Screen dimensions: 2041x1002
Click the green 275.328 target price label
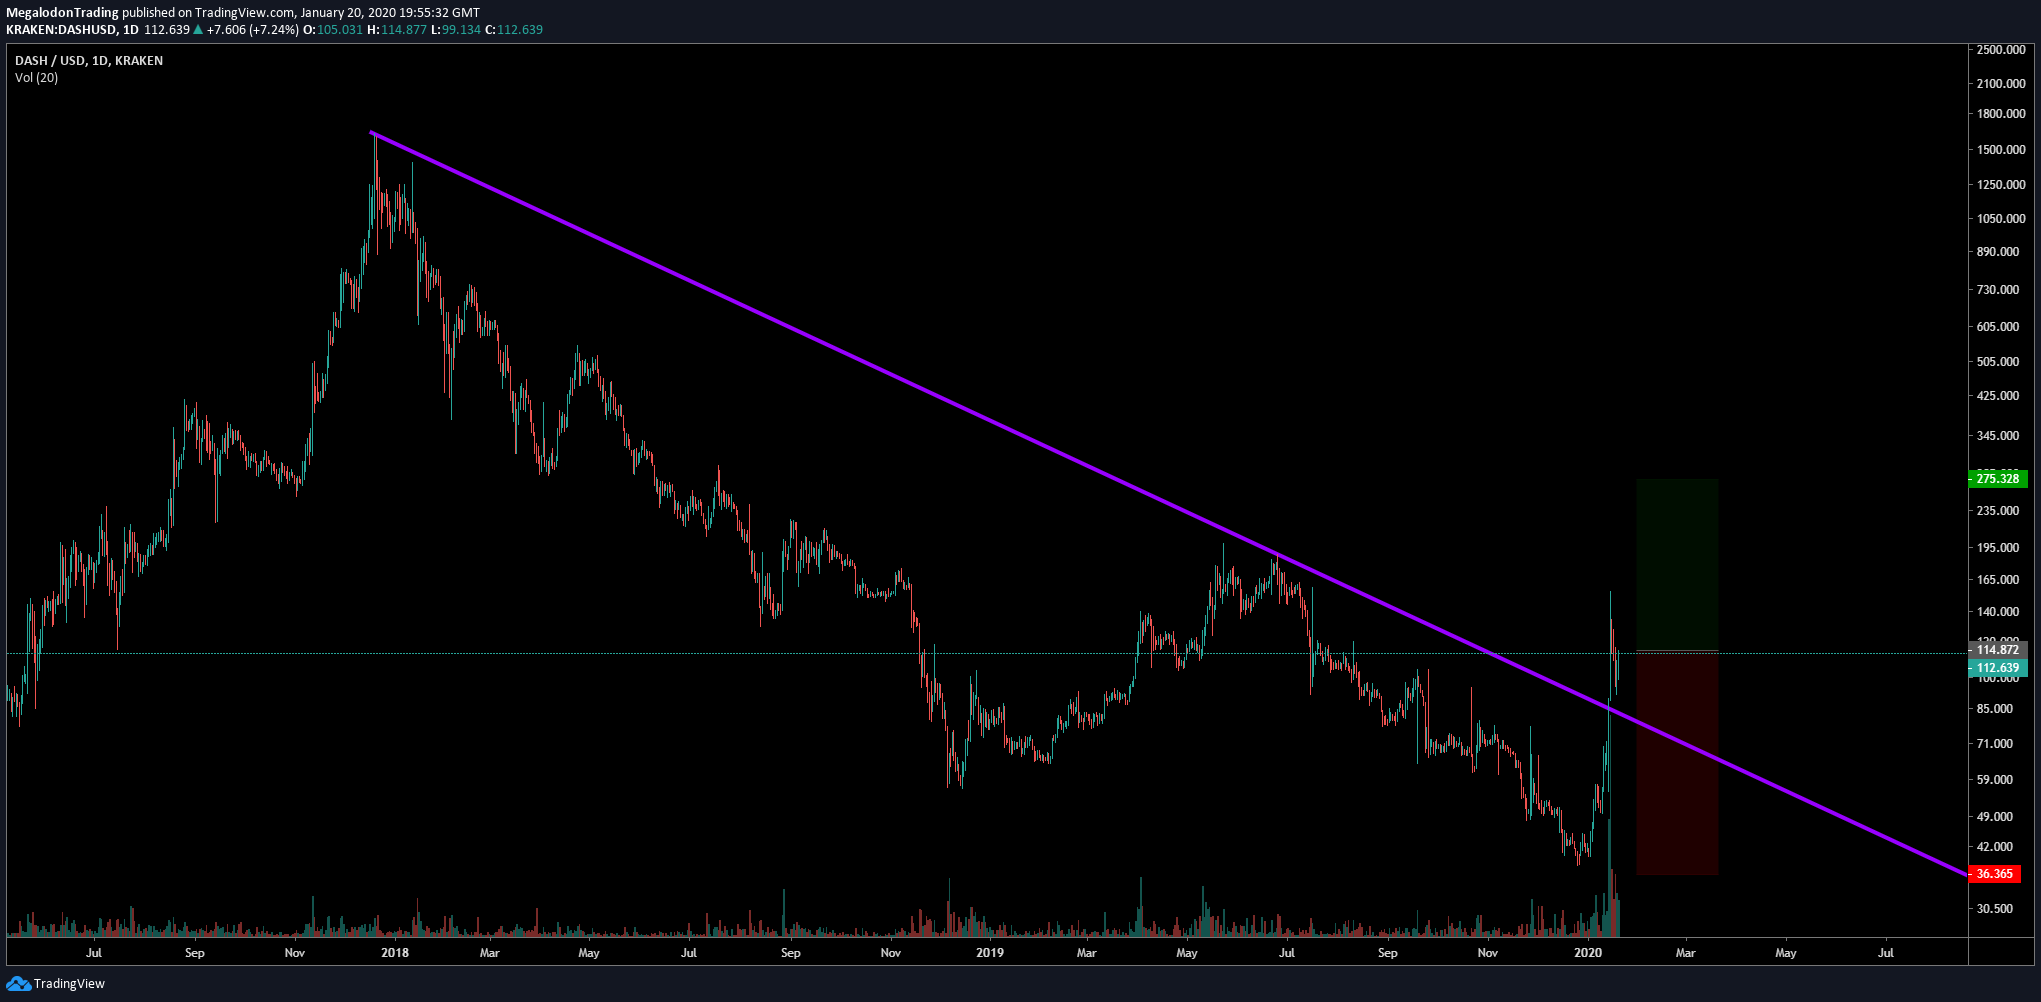pos(1997,479)
